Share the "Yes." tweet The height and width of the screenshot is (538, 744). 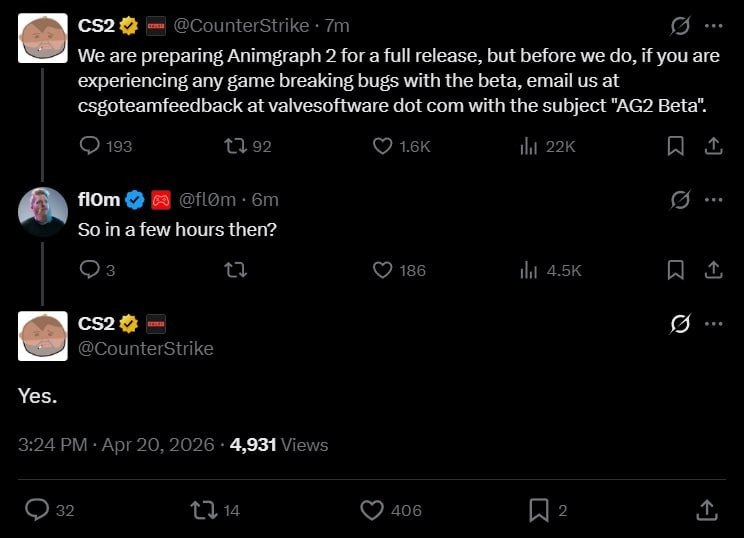pos(708,510)
